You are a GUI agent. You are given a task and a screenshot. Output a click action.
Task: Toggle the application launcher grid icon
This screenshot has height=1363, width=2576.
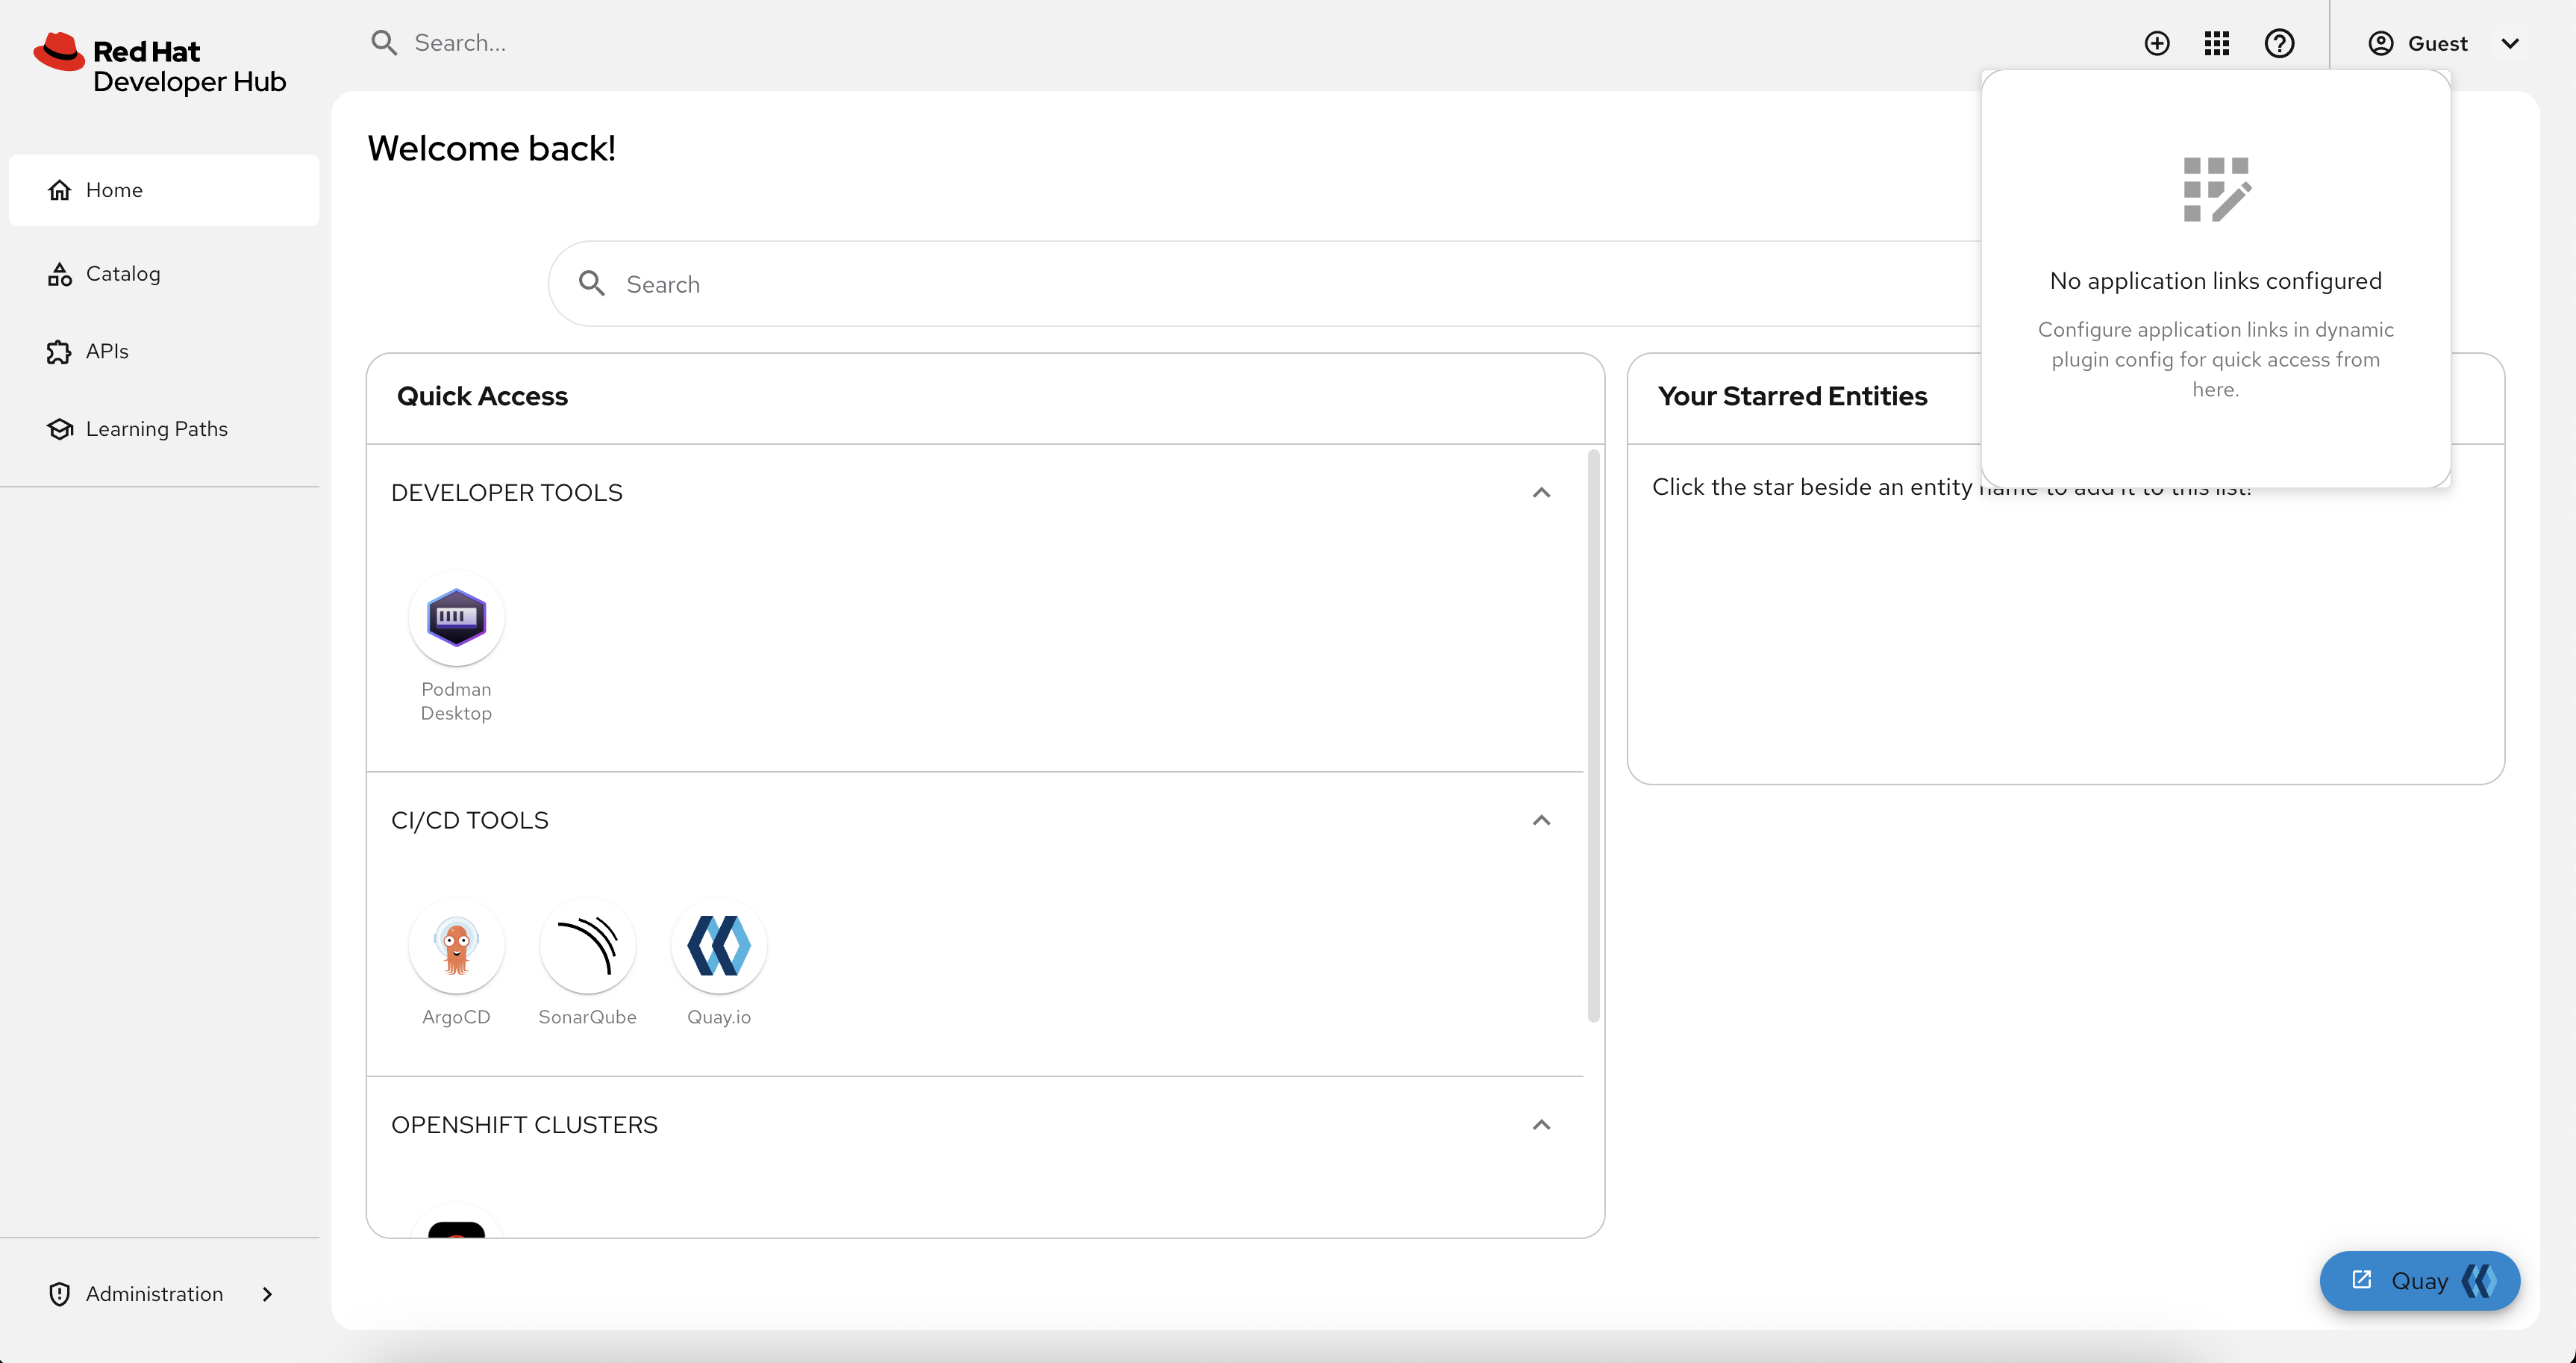(x=2217, y=43)
